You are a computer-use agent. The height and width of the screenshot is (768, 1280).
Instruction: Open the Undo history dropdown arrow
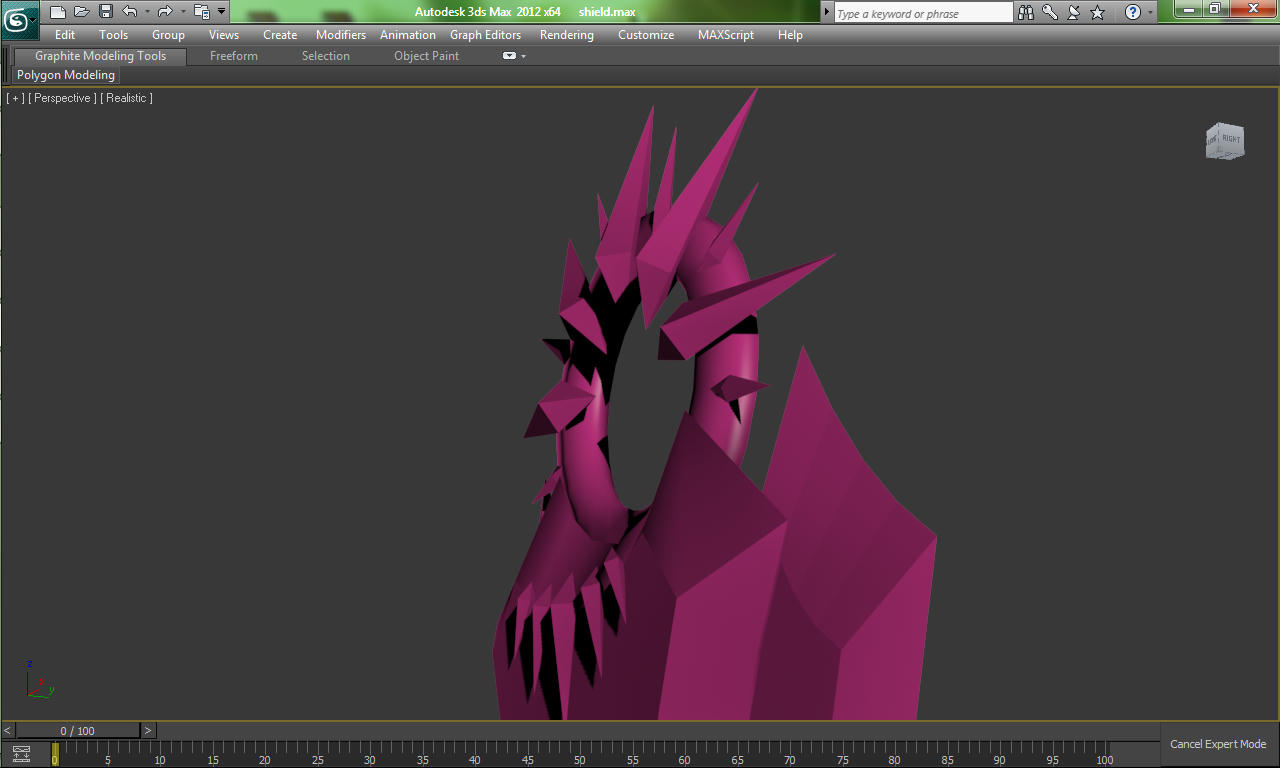147,12
